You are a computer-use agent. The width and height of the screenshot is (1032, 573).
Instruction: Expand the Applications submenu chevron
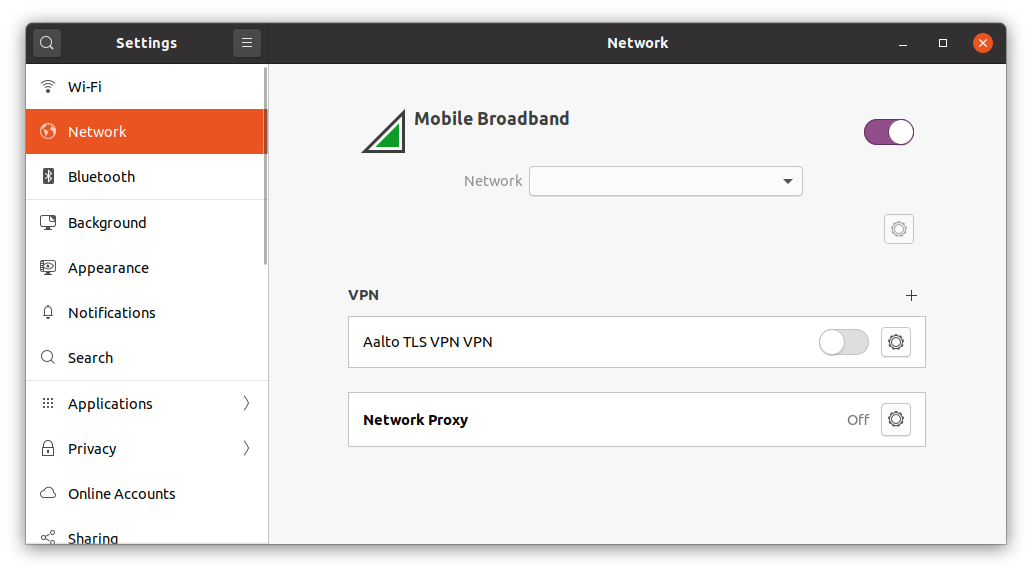pos(246,404)
